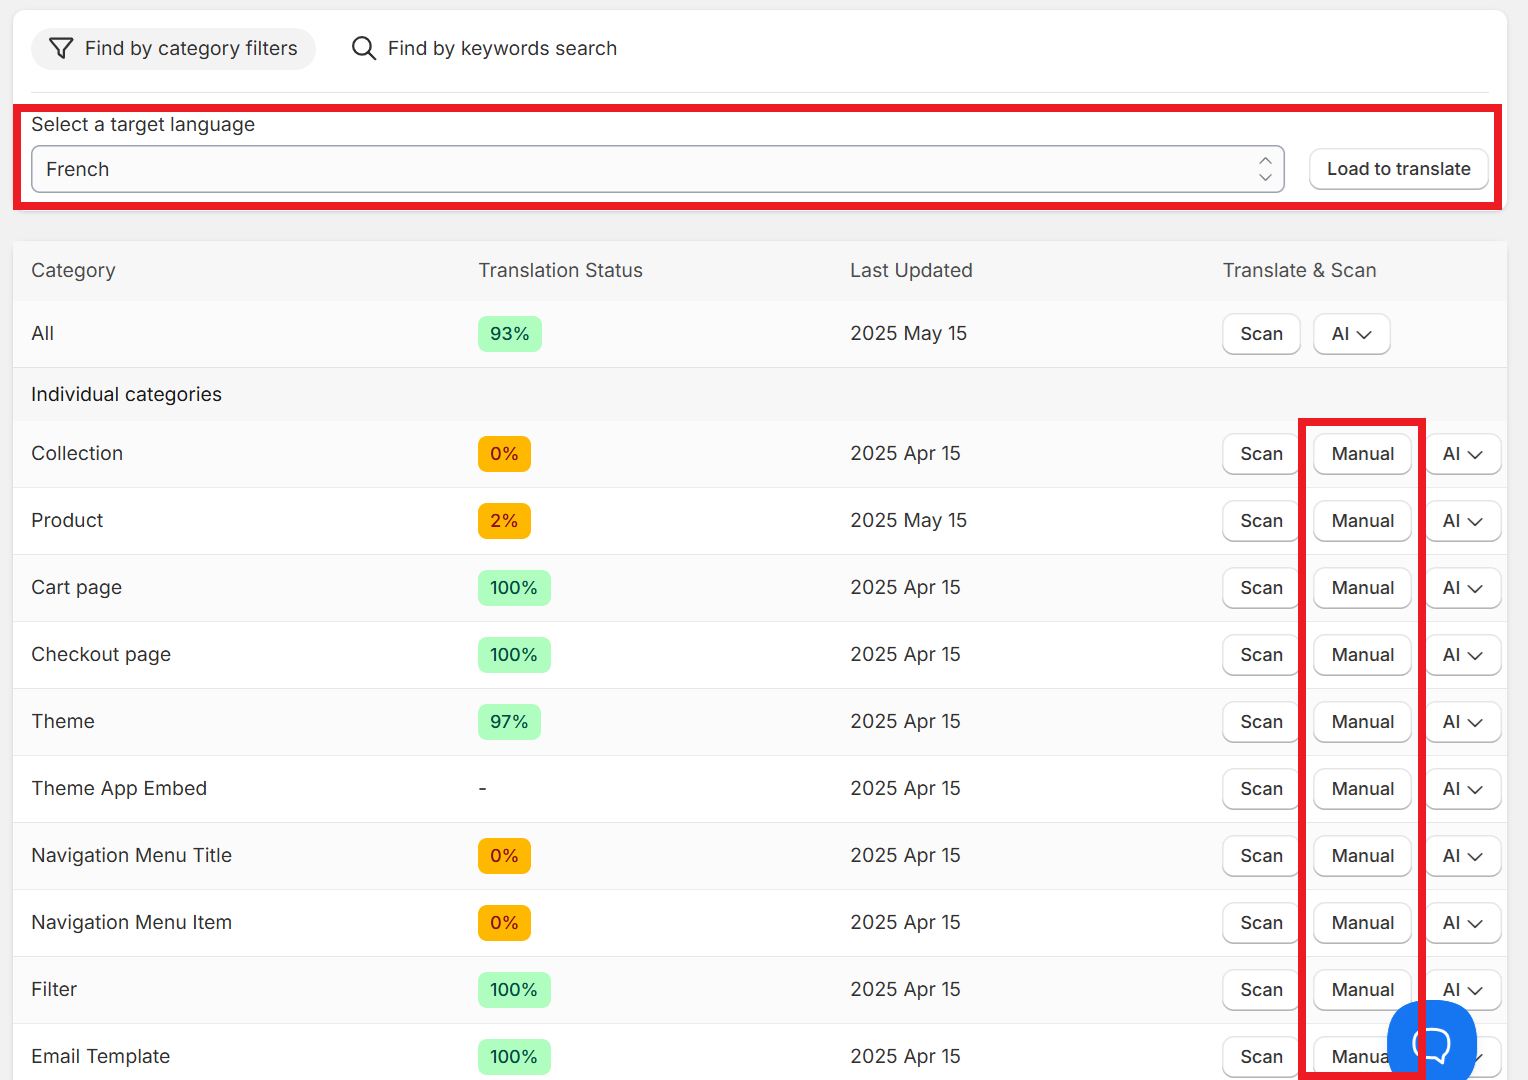The width and height of the screenshot is (1528, 1080).
Task: Expand AI dropdown for Product
Action: (1462, 521)
